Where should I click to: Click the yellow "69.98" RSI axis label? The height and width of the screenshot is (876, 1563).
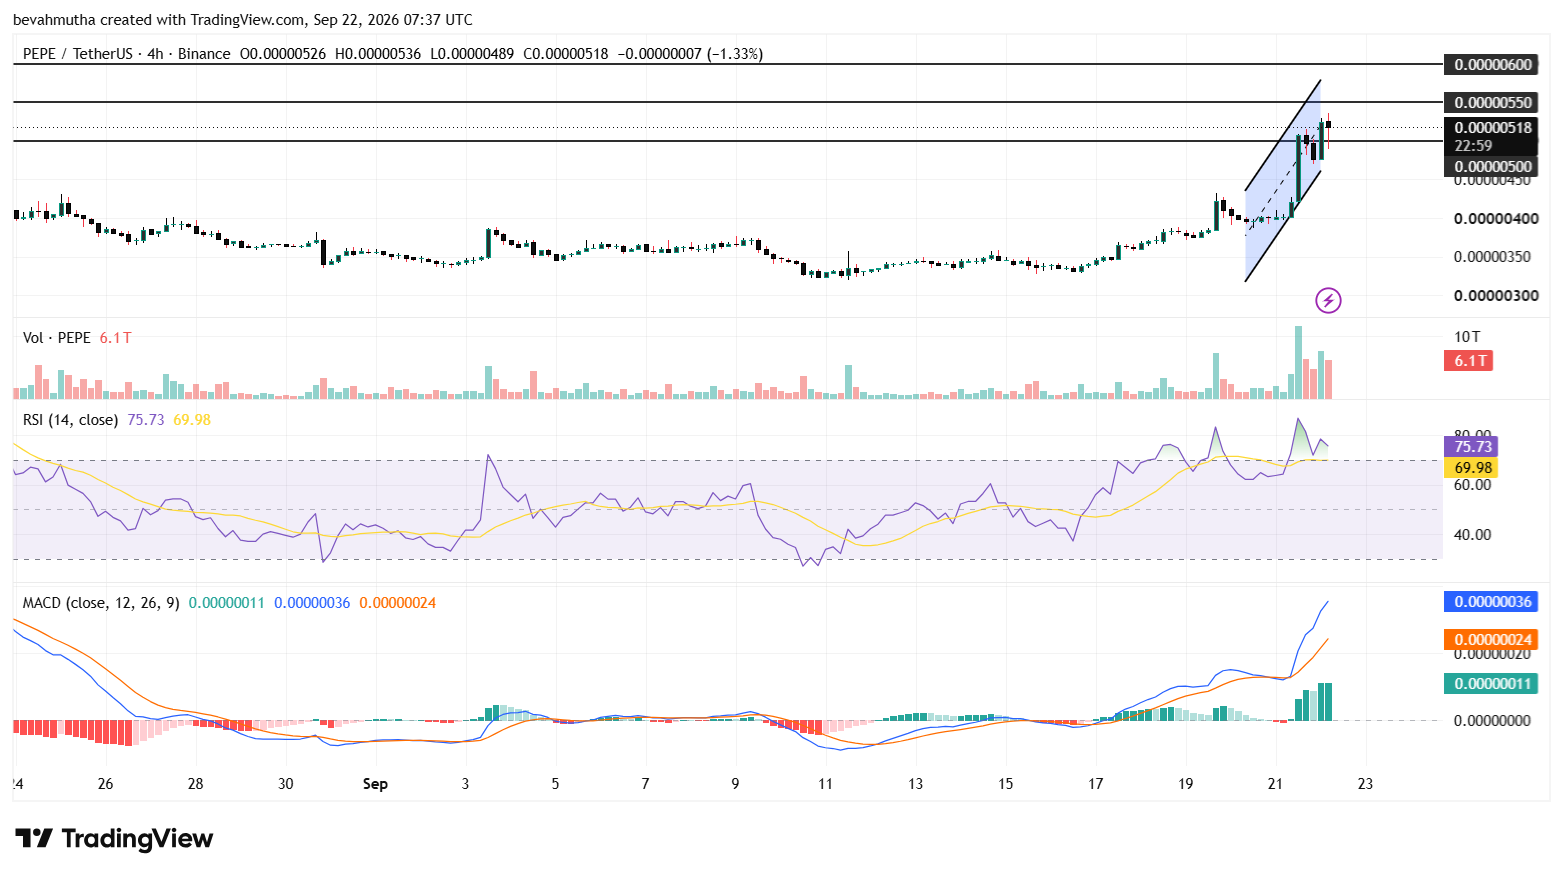click(x=1471, y=468)
